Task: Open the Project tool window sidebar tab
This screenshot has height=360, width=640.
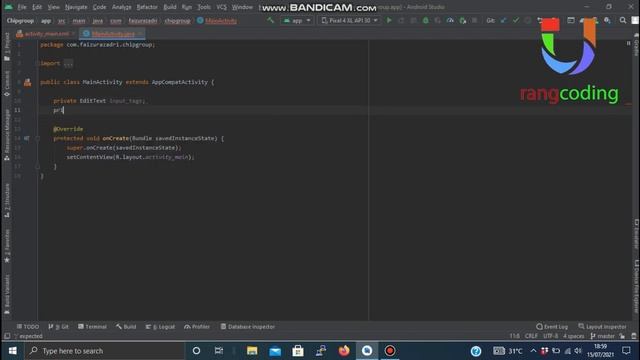Action: [7, 46]
